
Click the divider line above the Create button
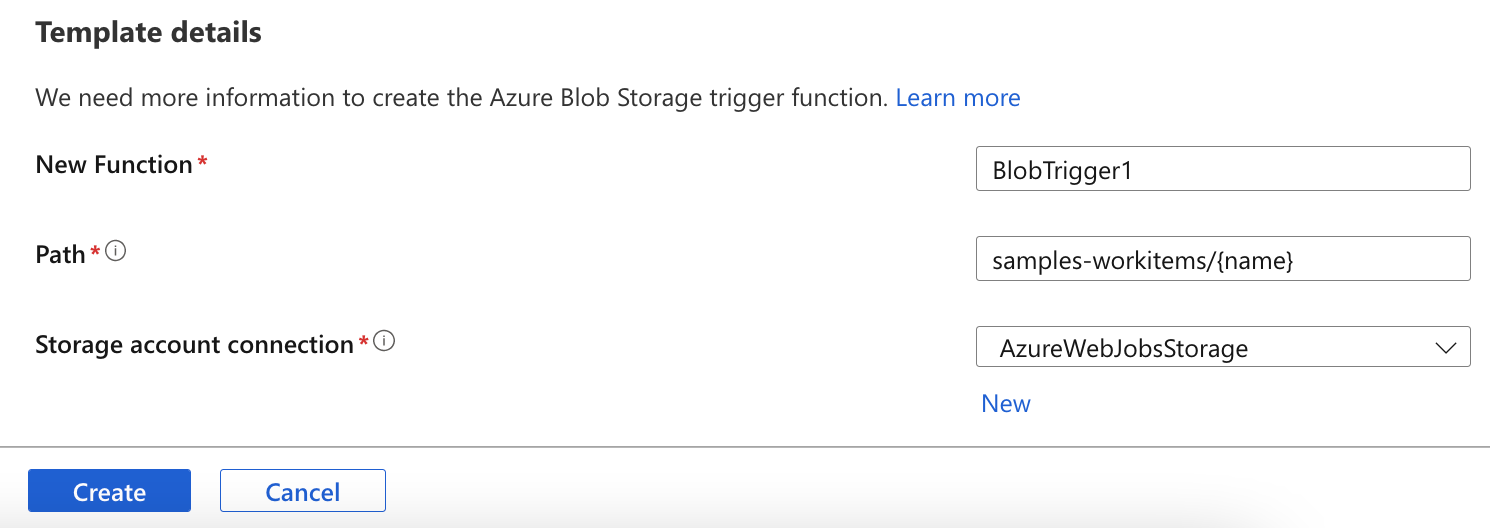745,446
